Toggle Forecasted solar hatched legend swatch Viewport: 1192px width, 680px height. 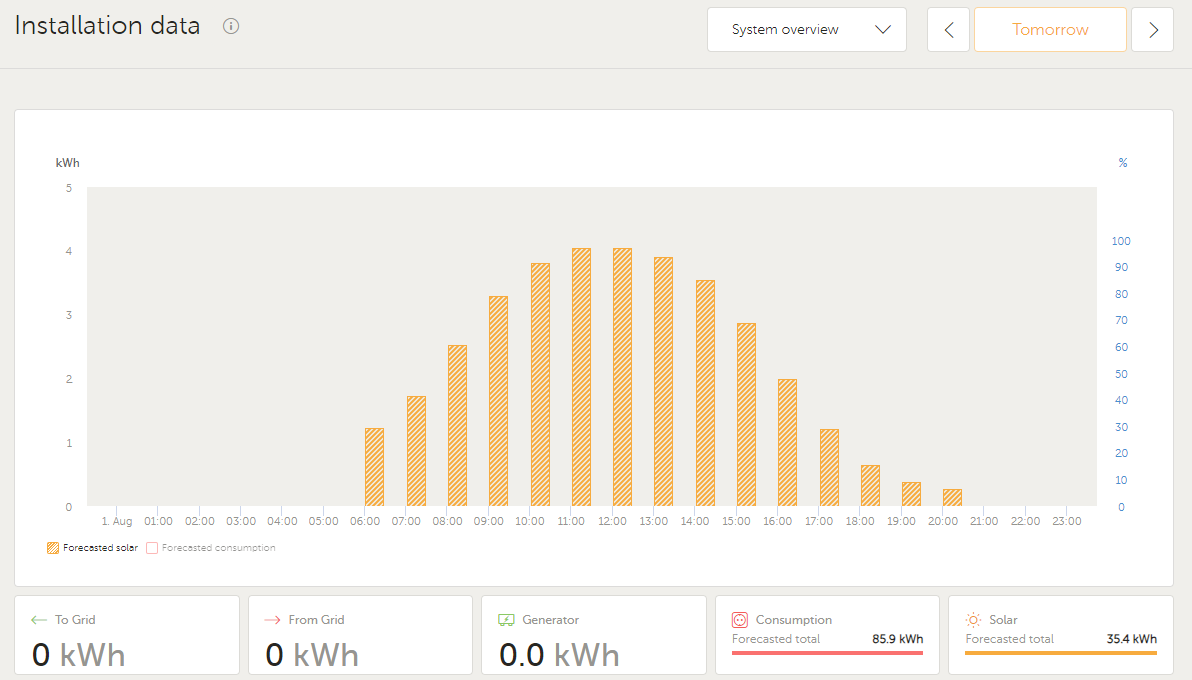pos(52,548)
